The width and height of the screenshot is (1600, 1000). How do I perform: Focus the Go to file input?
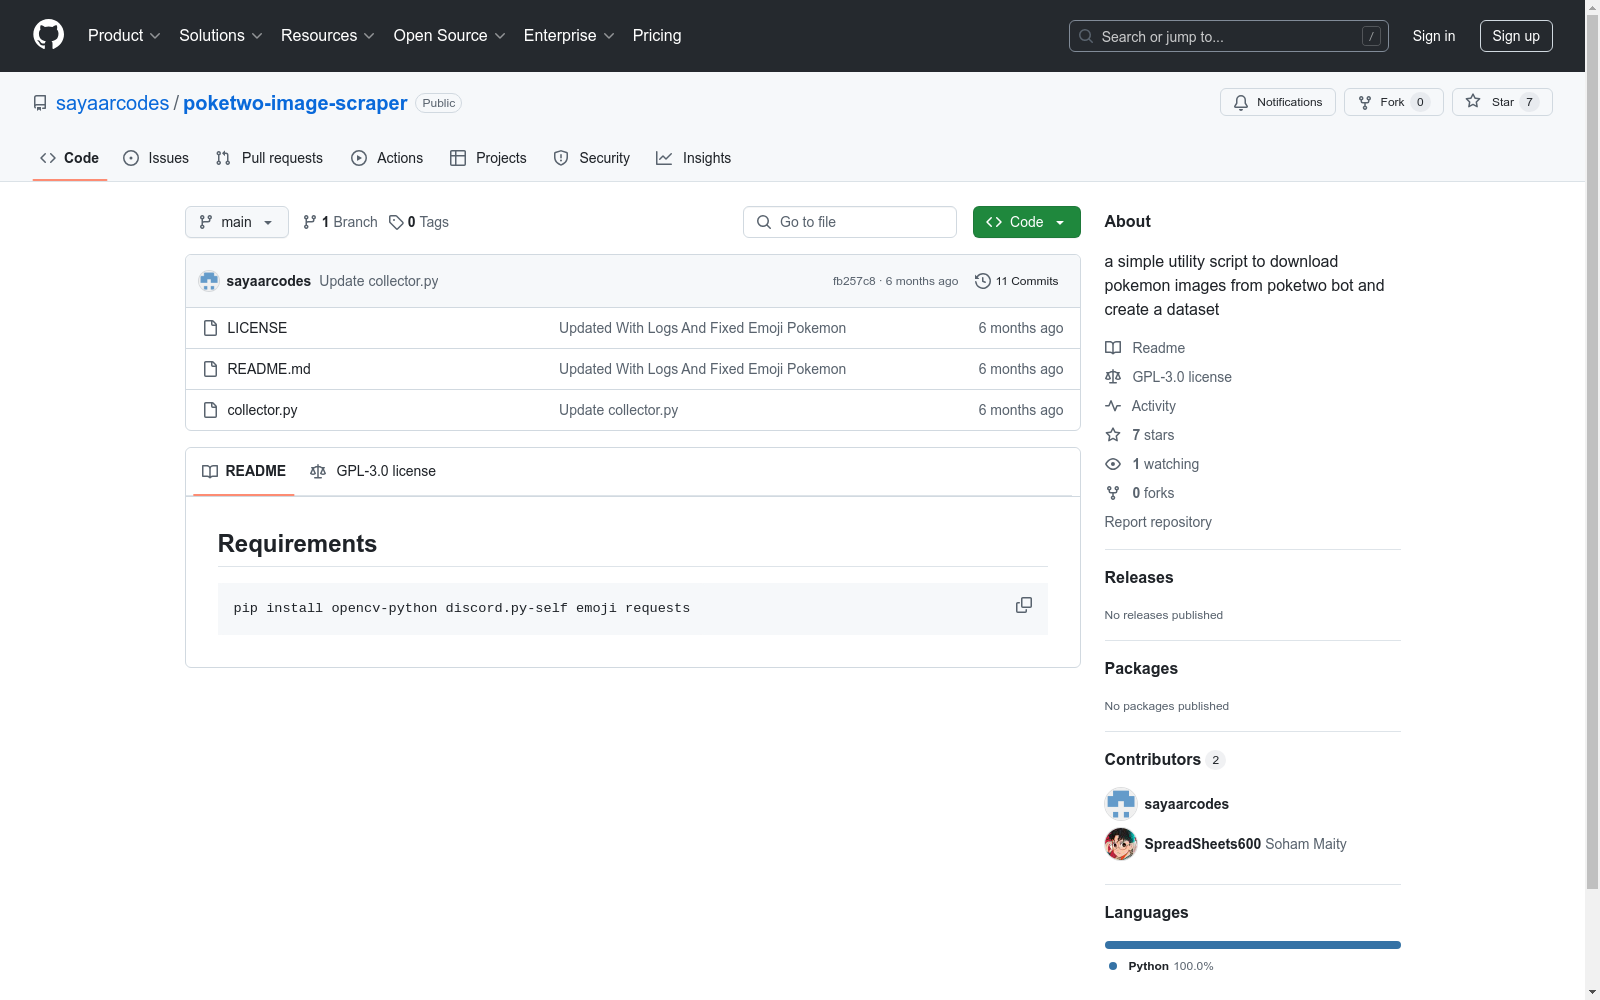pyautogui.click(x=850, y=222)
